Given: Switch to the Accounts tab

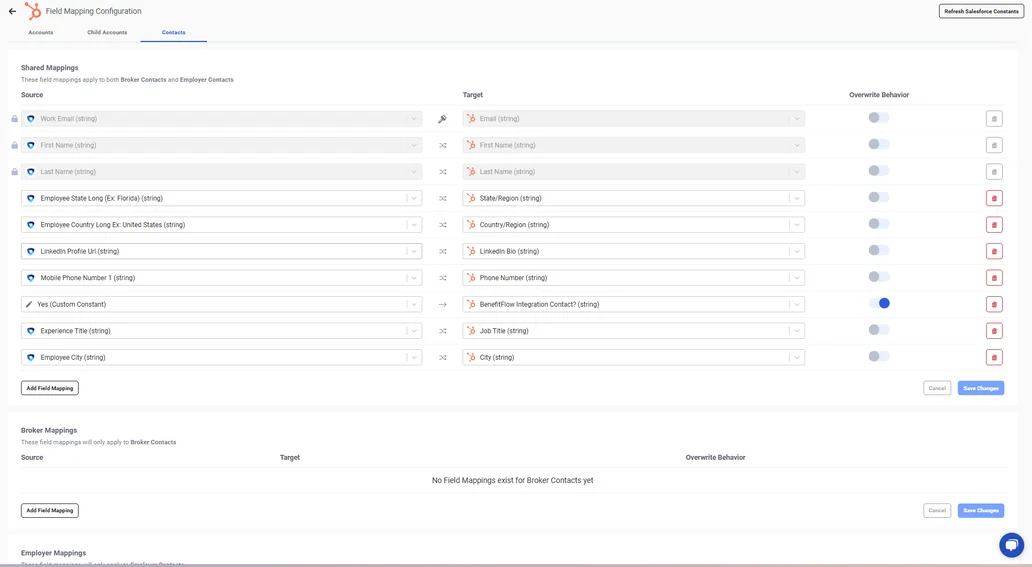Looking at the screenshot, I should pyautogui.click(x=41, y=32).
